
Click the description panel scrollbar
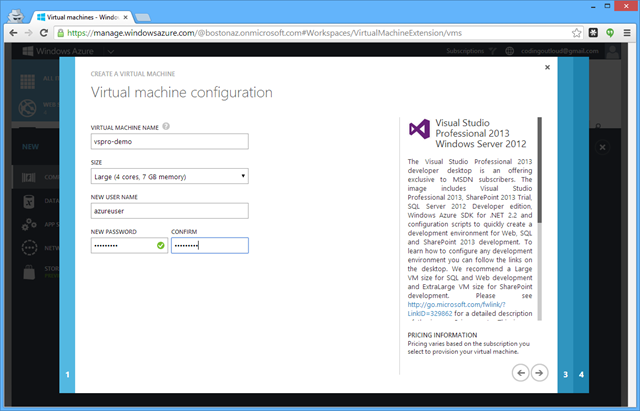[540, 170]
